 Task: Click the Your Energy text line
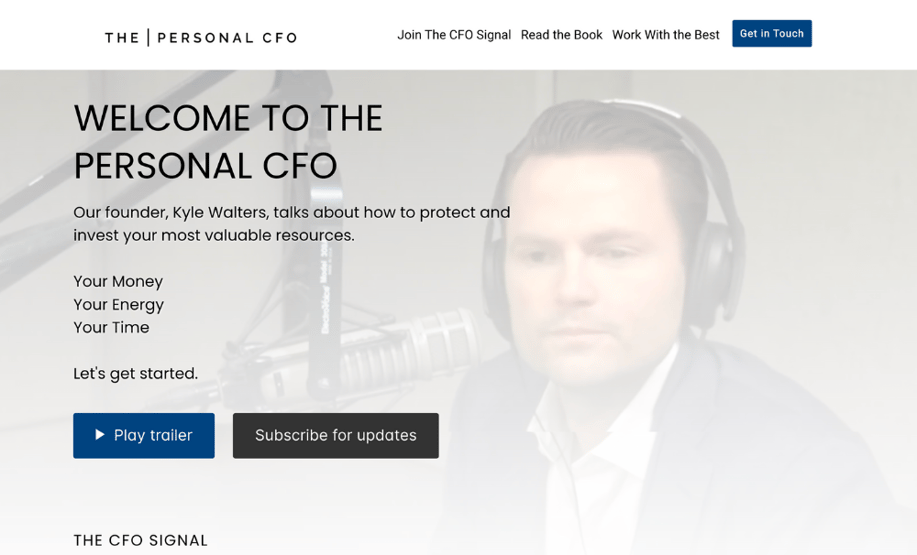[x=118, y=304]
